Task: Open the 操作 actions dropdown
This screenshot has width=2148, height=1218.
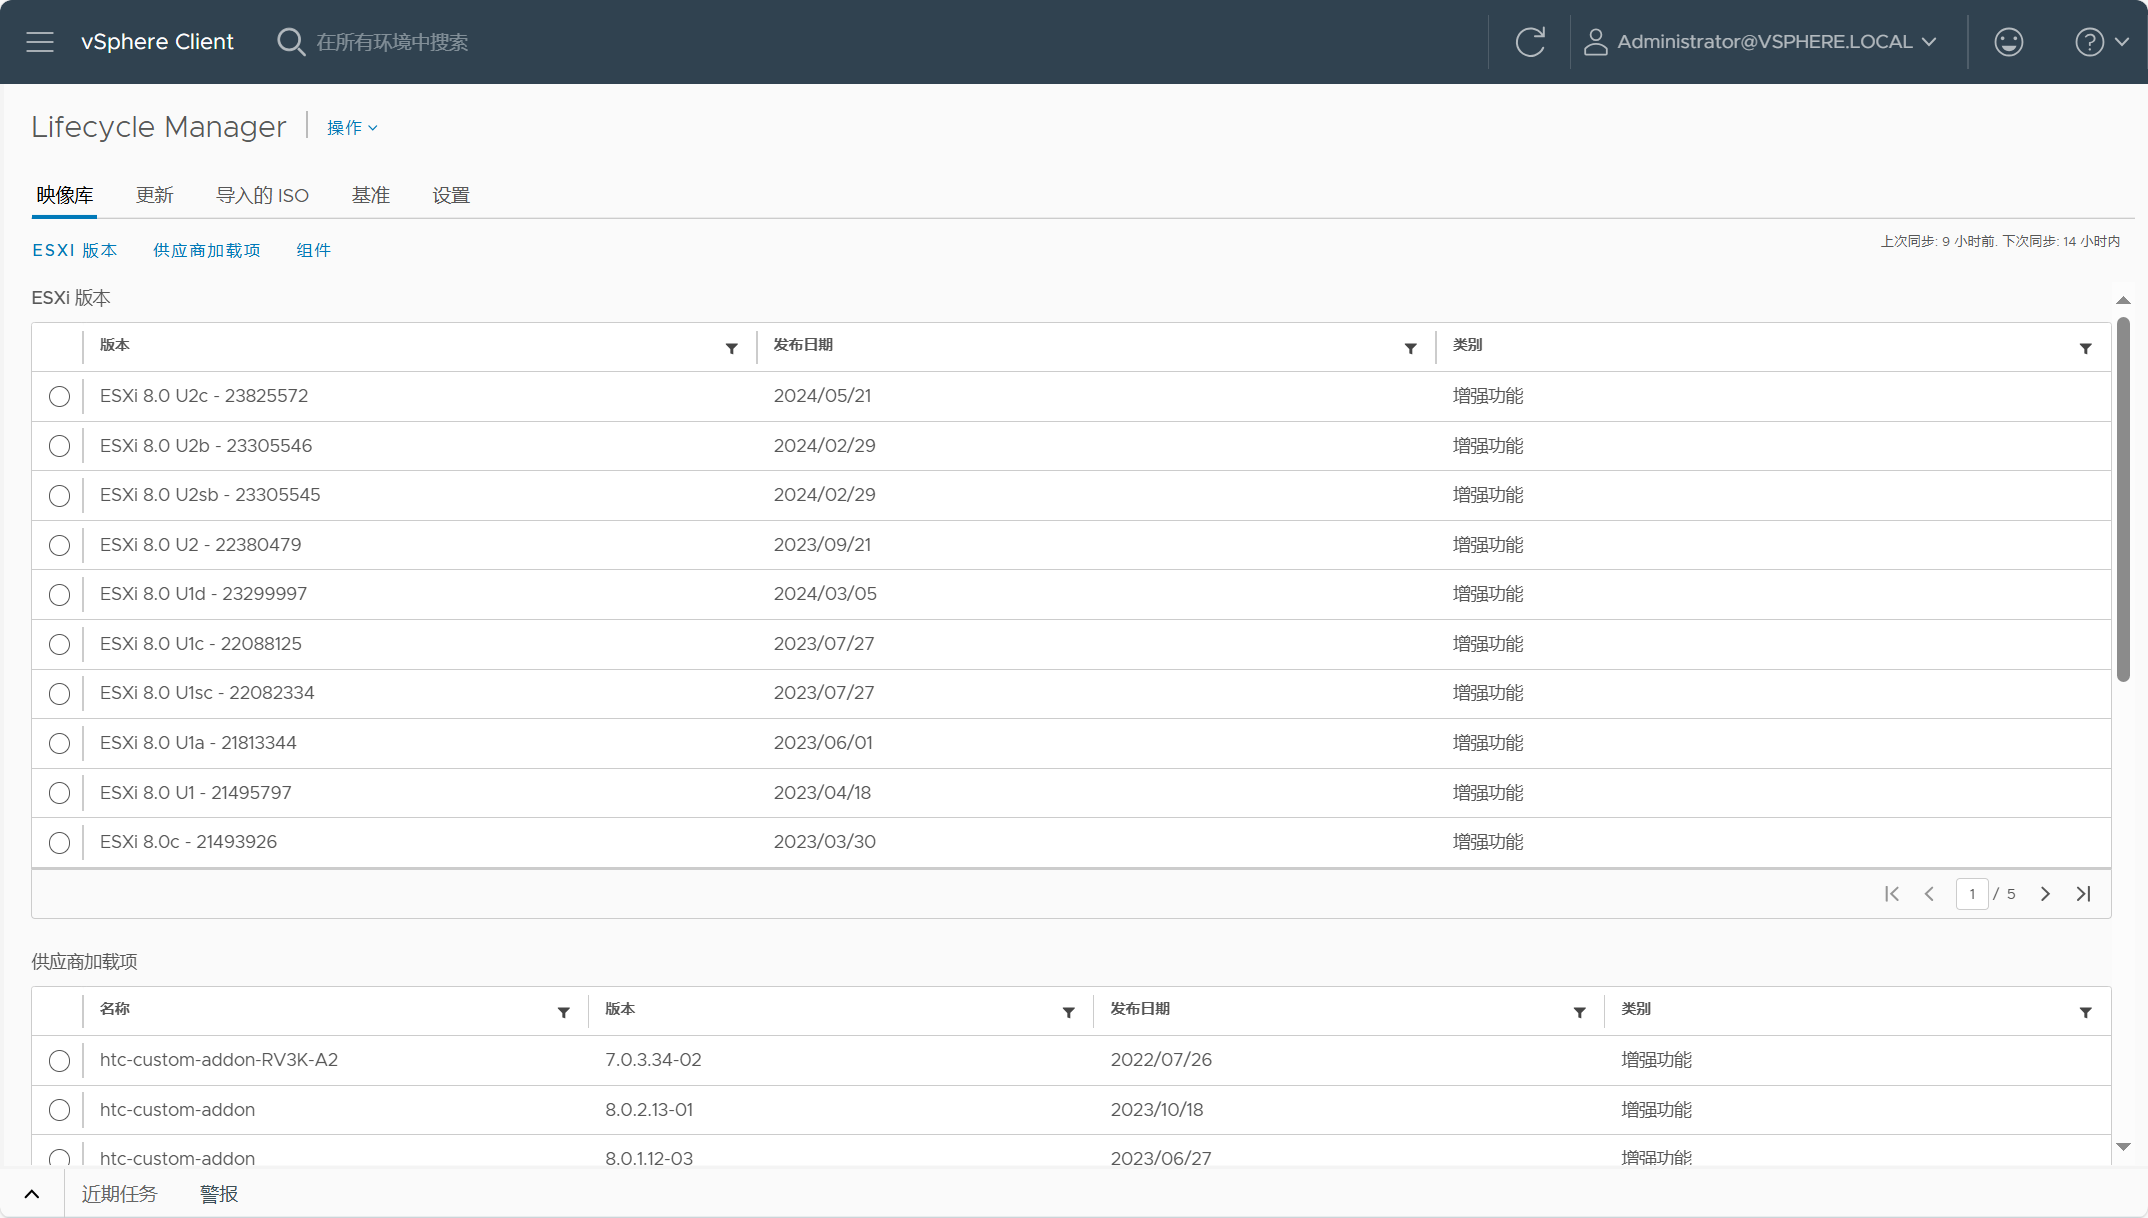Action: click(x=352, y=128)
